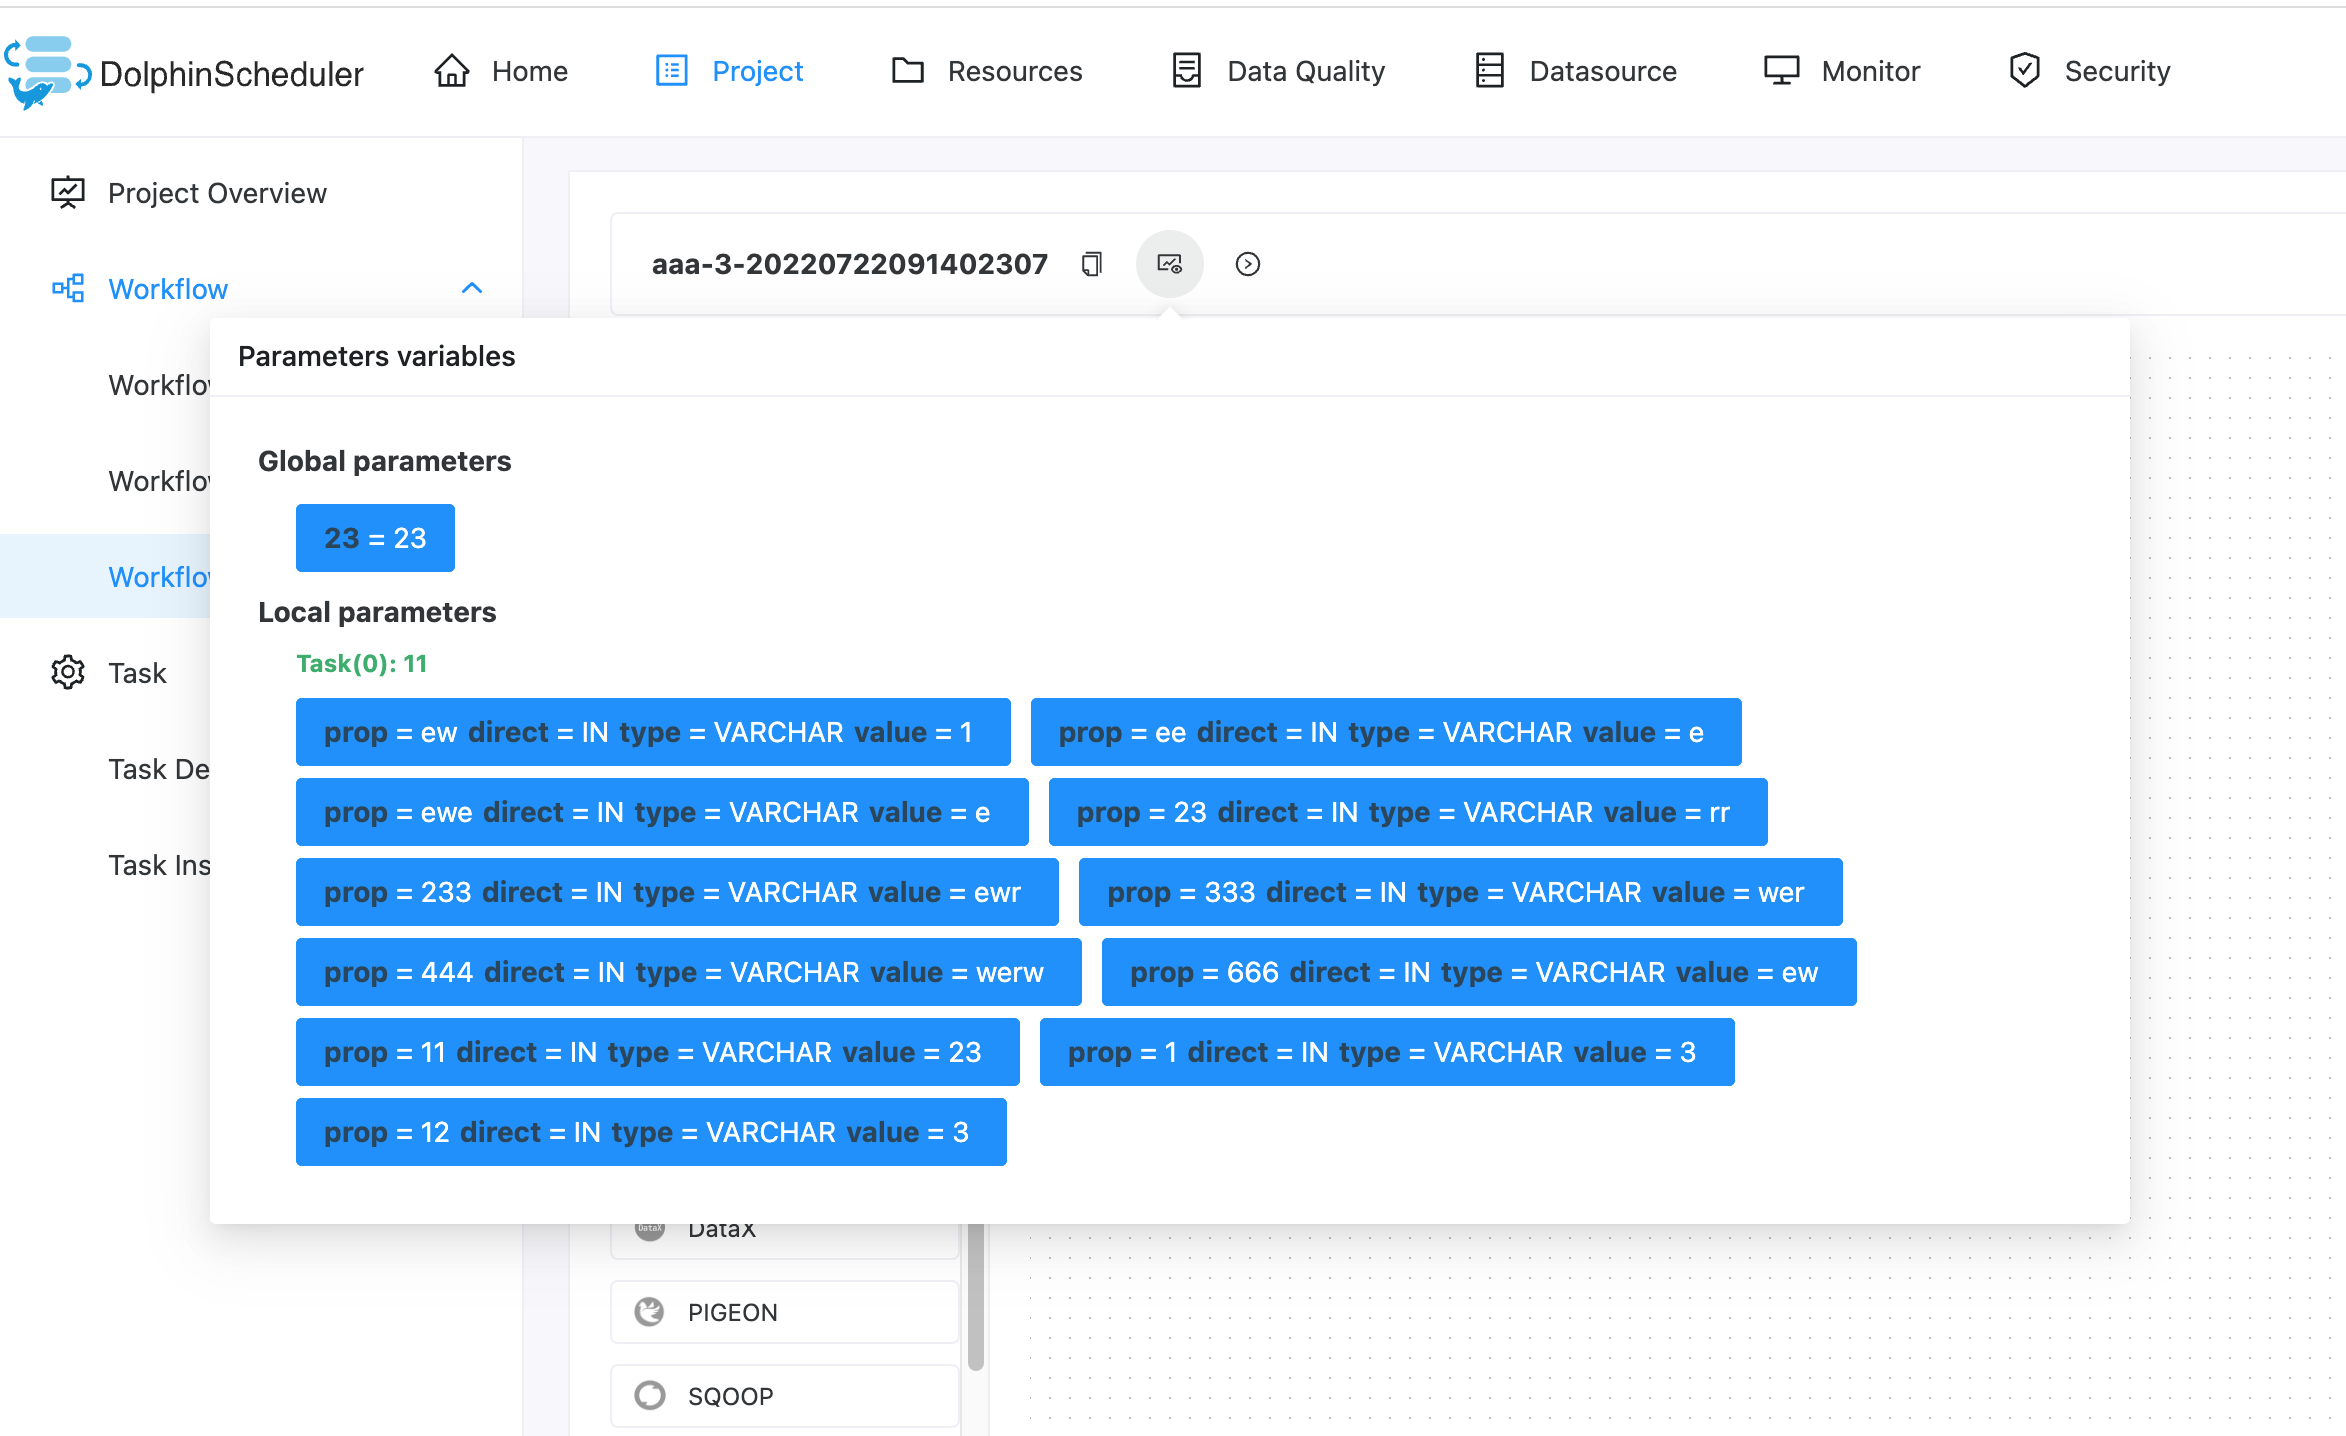Click the startup parameter play icon
This screenshot has width=2346, height=1436.
(1247, 264)
